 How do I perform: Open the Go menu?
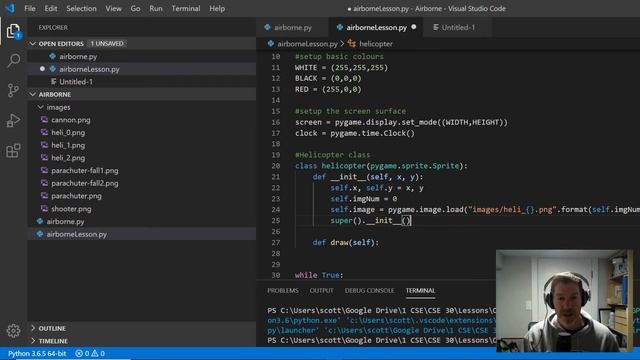(x=136, y=8)
